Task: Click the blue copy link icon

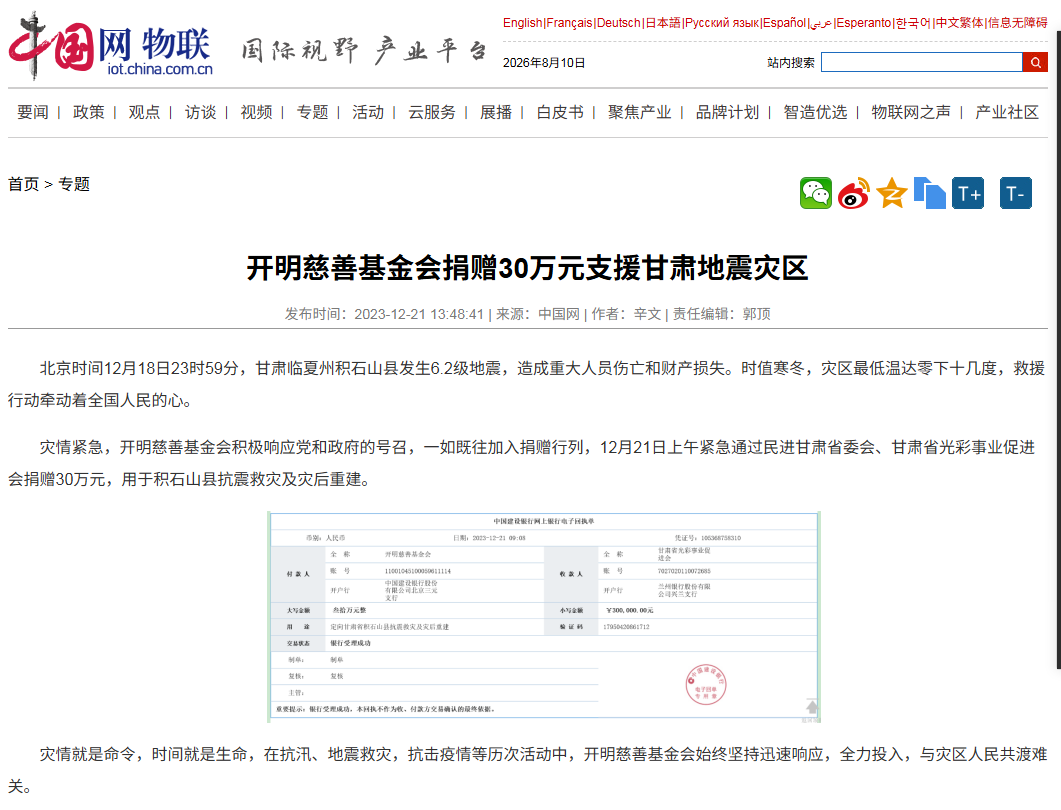Action: [x=929, y=194]
